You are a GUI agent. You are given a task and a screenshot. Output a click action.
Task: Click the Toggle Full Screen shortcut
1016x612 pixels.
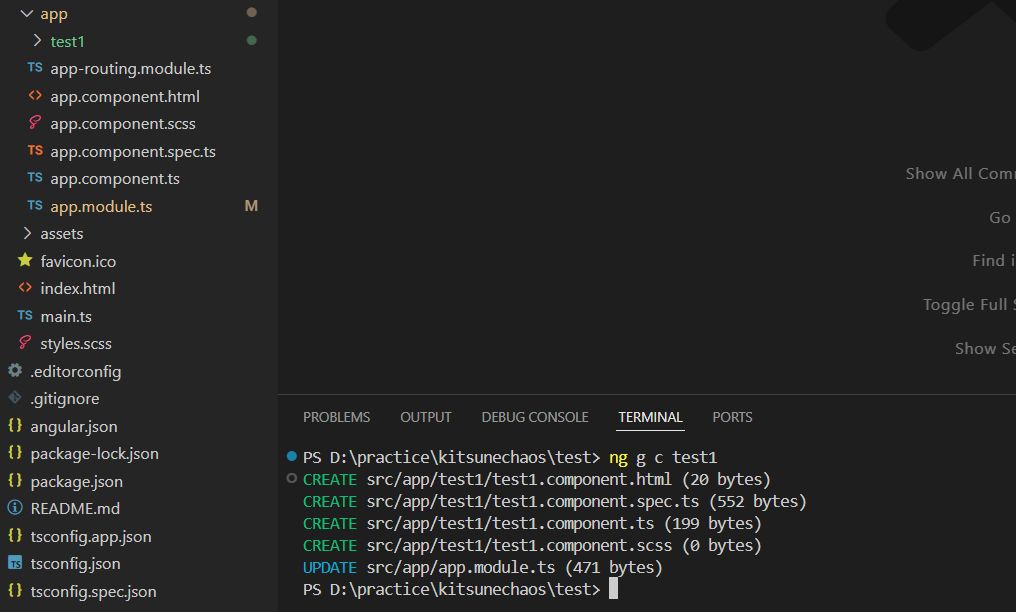968,304
